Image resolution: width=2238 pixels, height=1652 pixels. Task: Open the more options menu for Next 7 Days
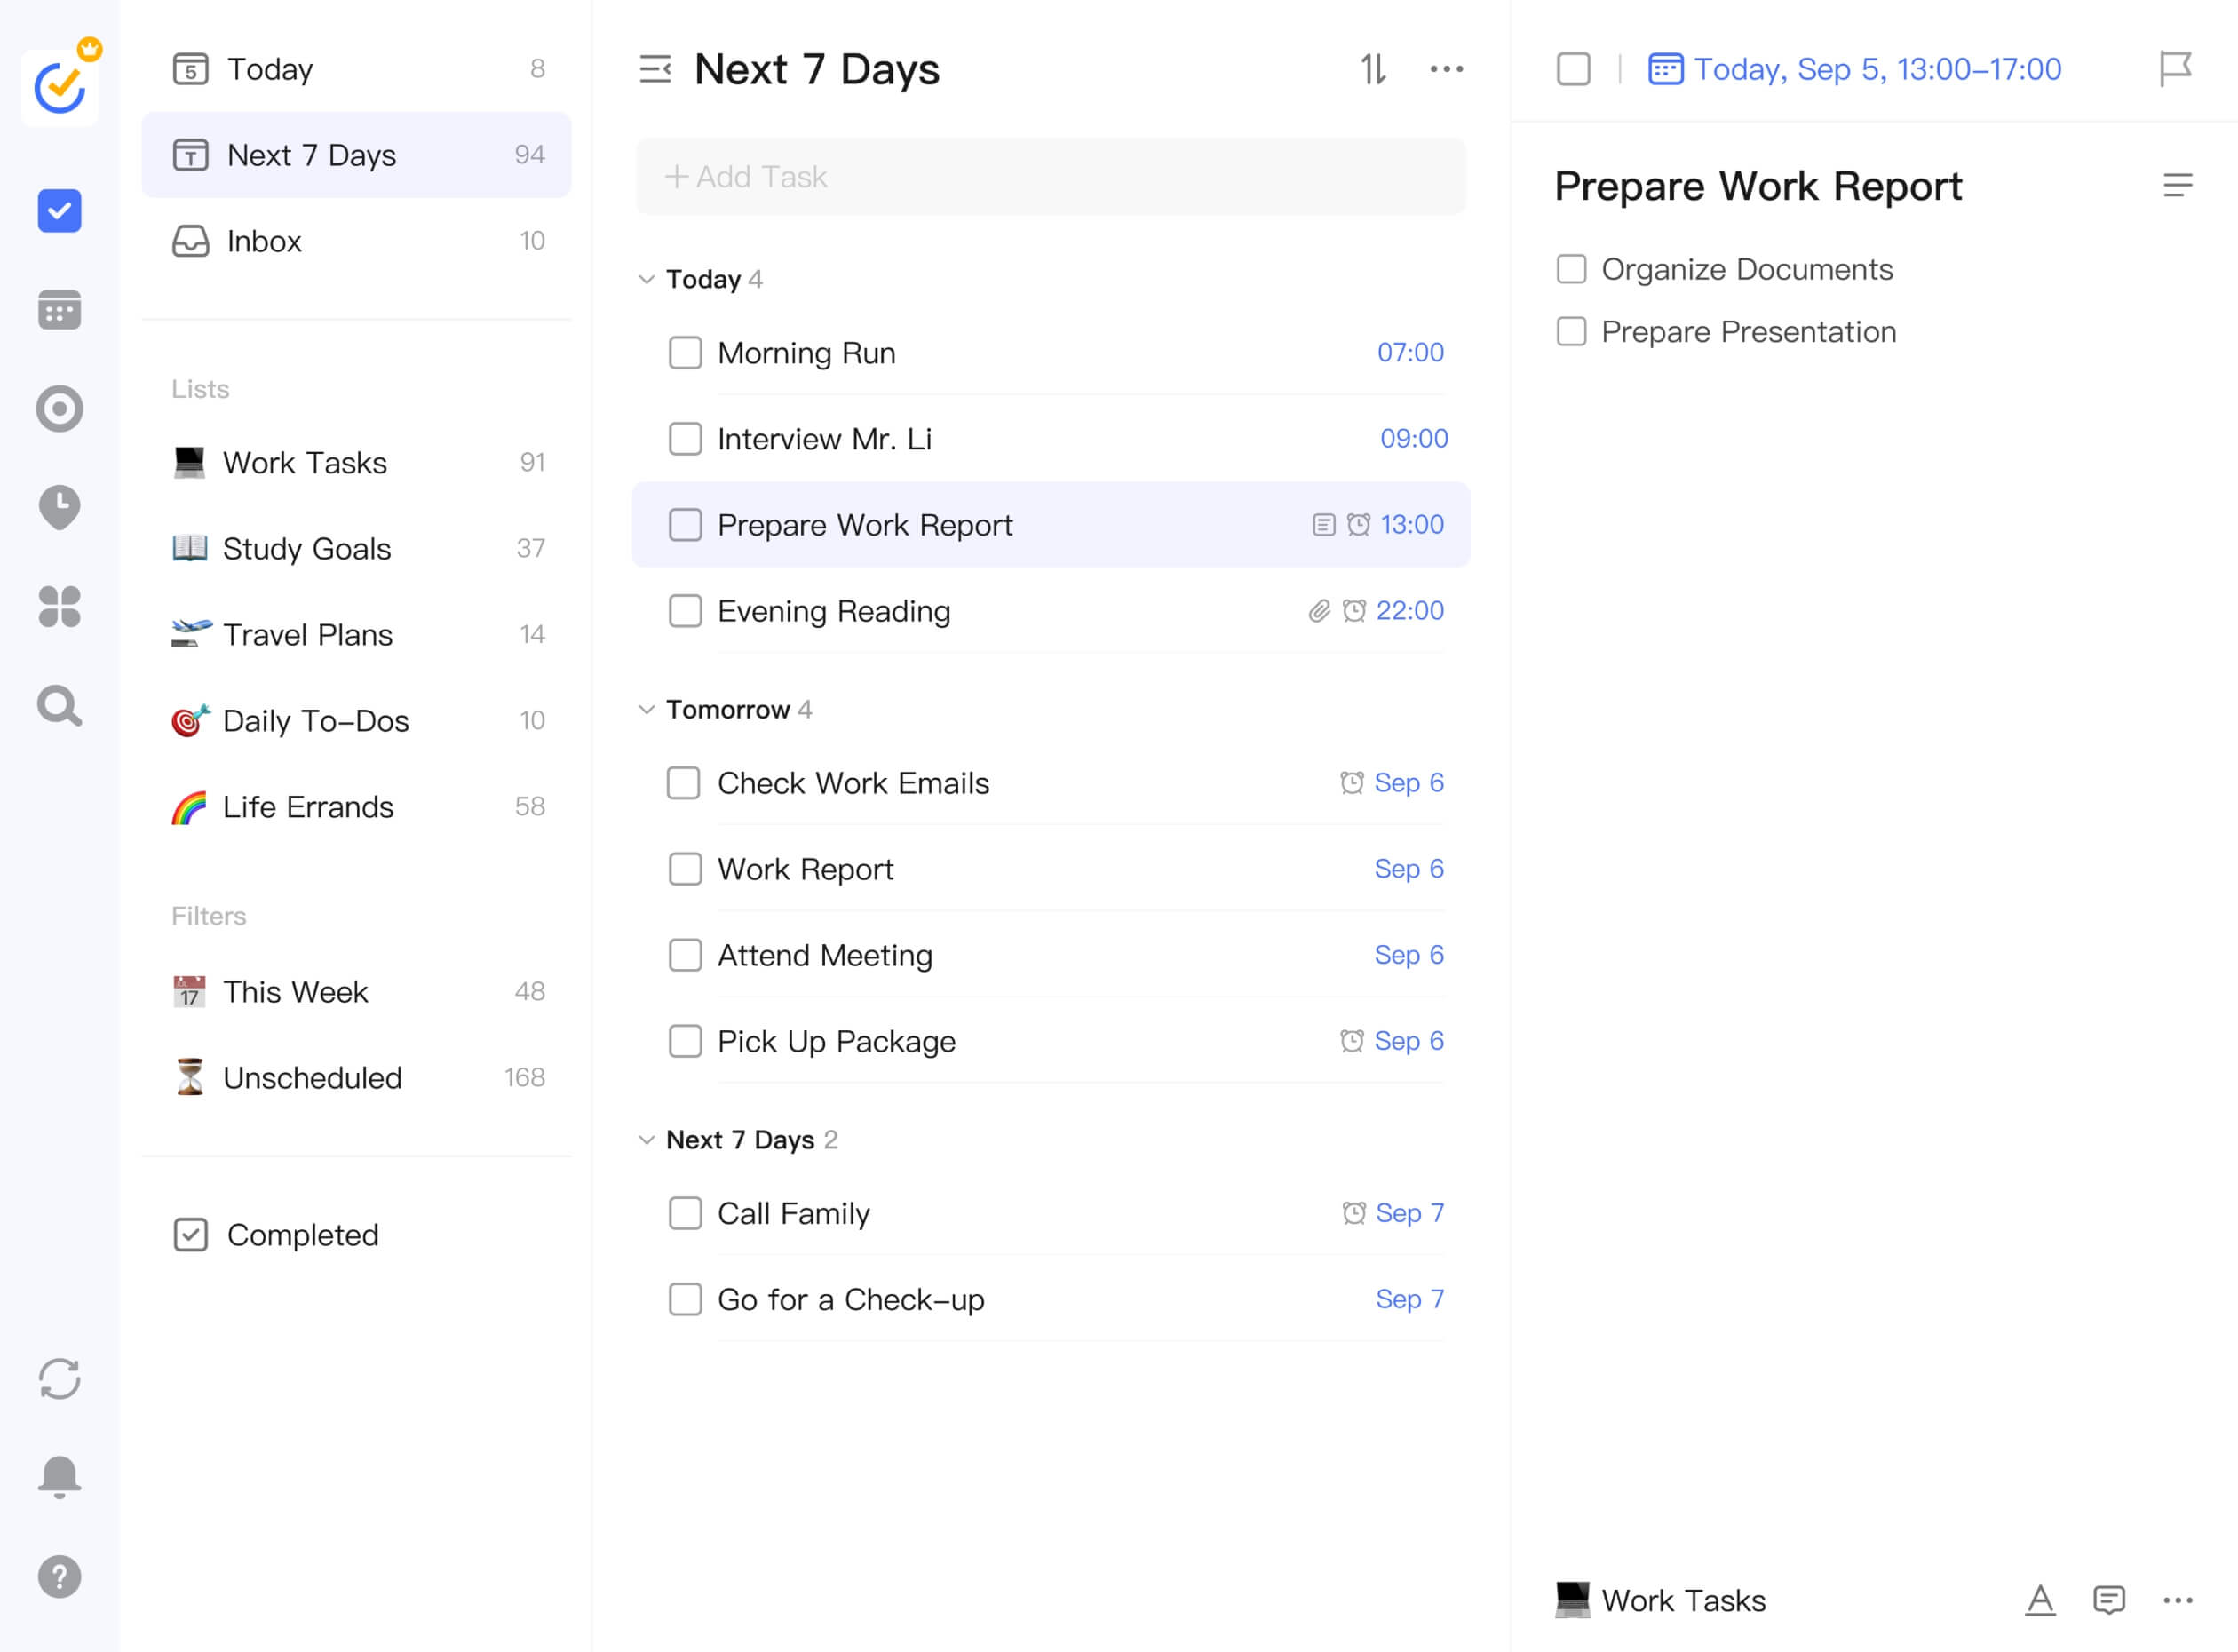click(1447, 69)
